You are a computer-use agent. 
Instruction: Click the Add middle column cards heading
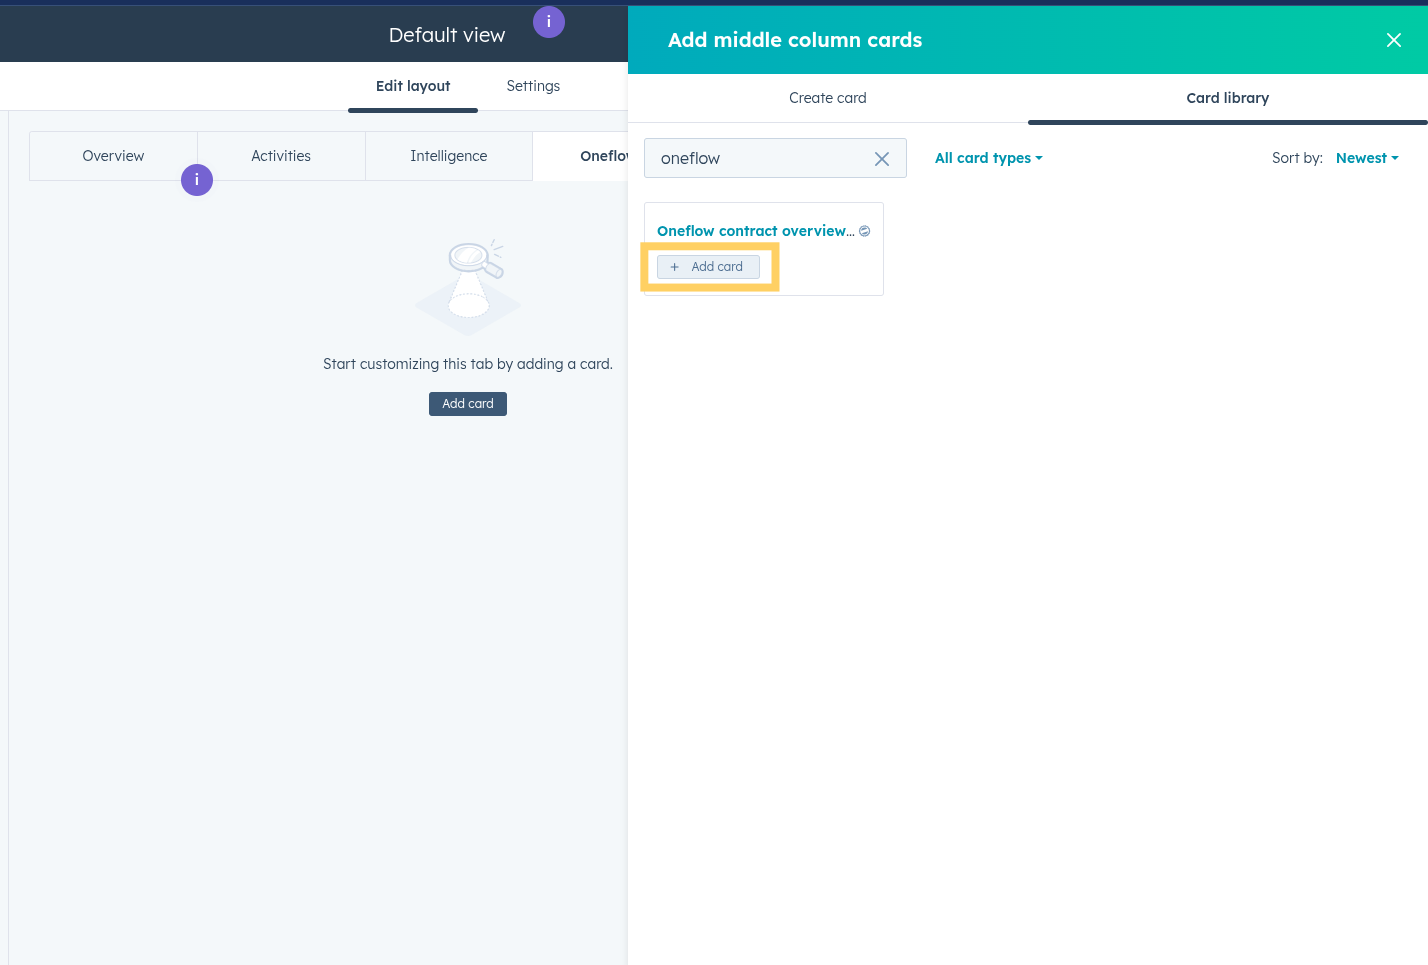coord(795,40)
